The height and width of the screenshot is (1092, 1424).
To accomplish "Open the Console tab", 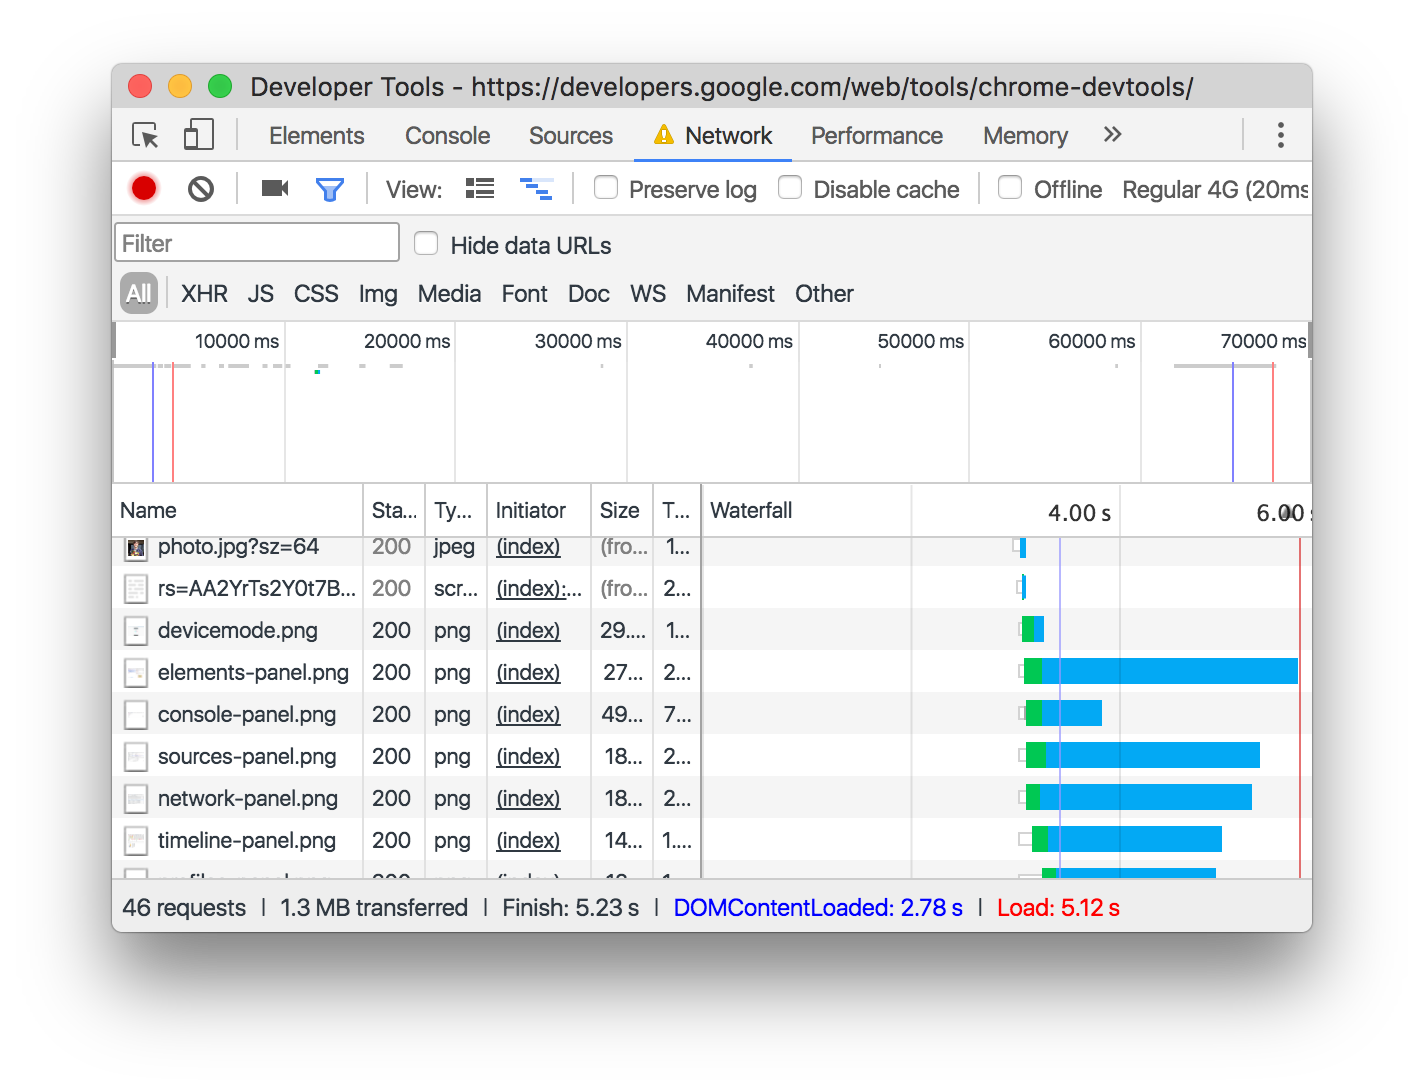I will [447, 136].
